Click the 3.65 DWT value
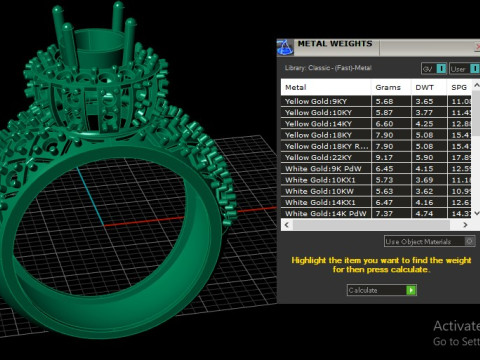Viewport: 480px width, 360px height. 424,101
